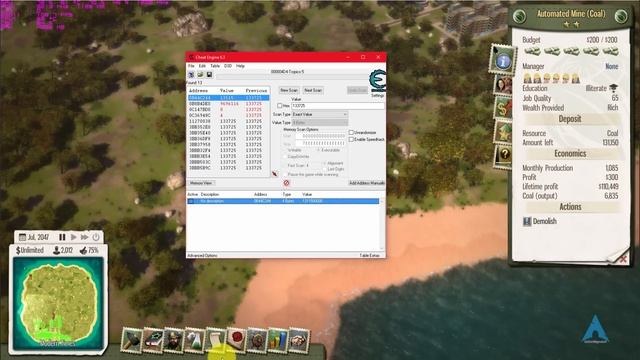
Task: Toggle Pause the game while scanning
Action: click(285, 175)
